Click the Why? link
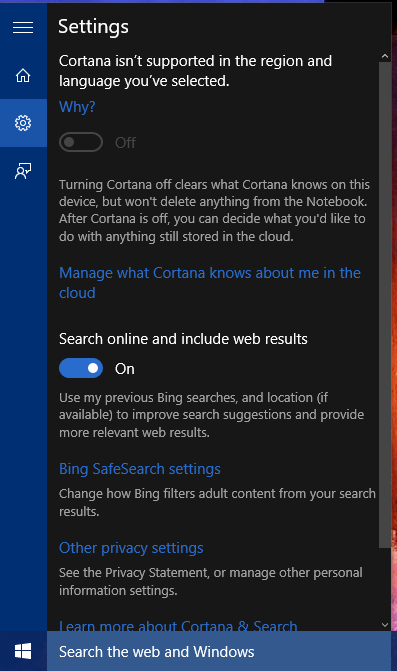397x671 pixels. [77, 107]
